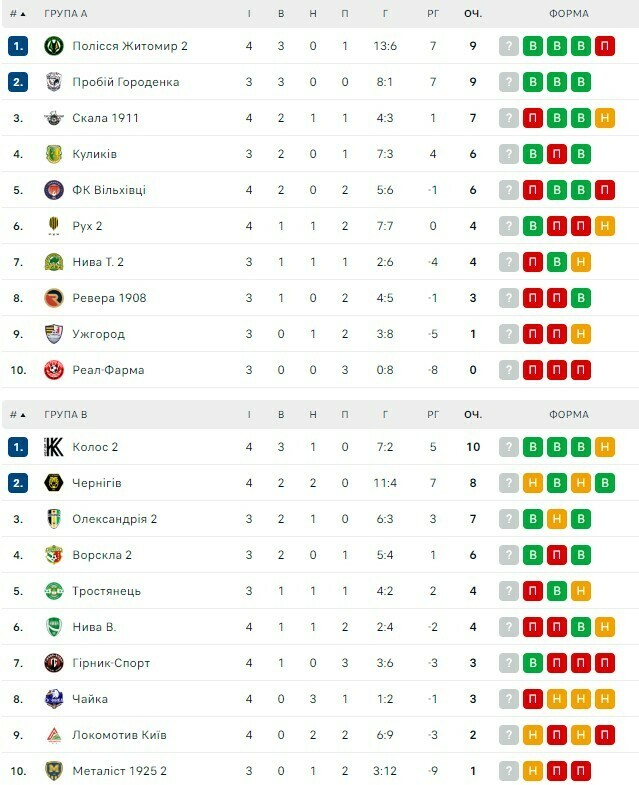Screen dimensions: 639x785
Task: Sort Group A by points column ОЧ.
Action: (x=473, y=14)
